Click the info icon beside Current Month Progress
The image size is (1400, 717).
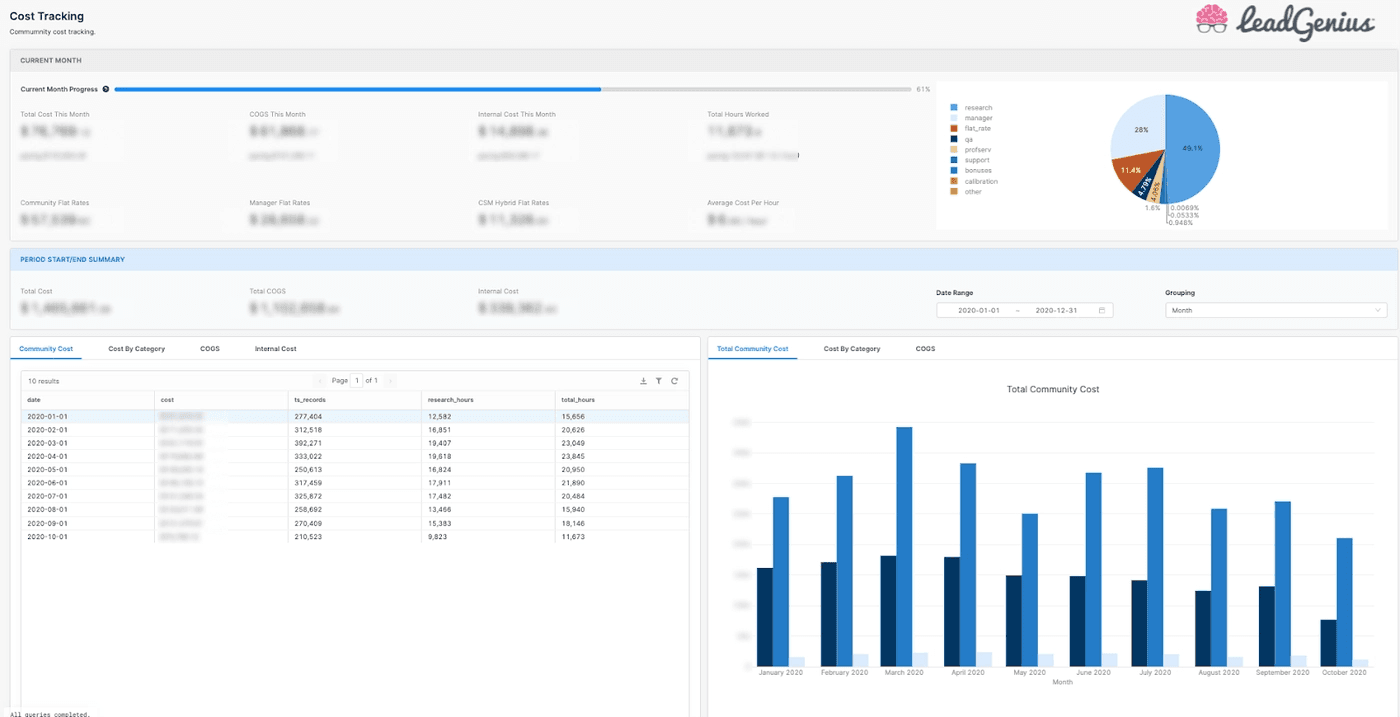tap(105, 88)
